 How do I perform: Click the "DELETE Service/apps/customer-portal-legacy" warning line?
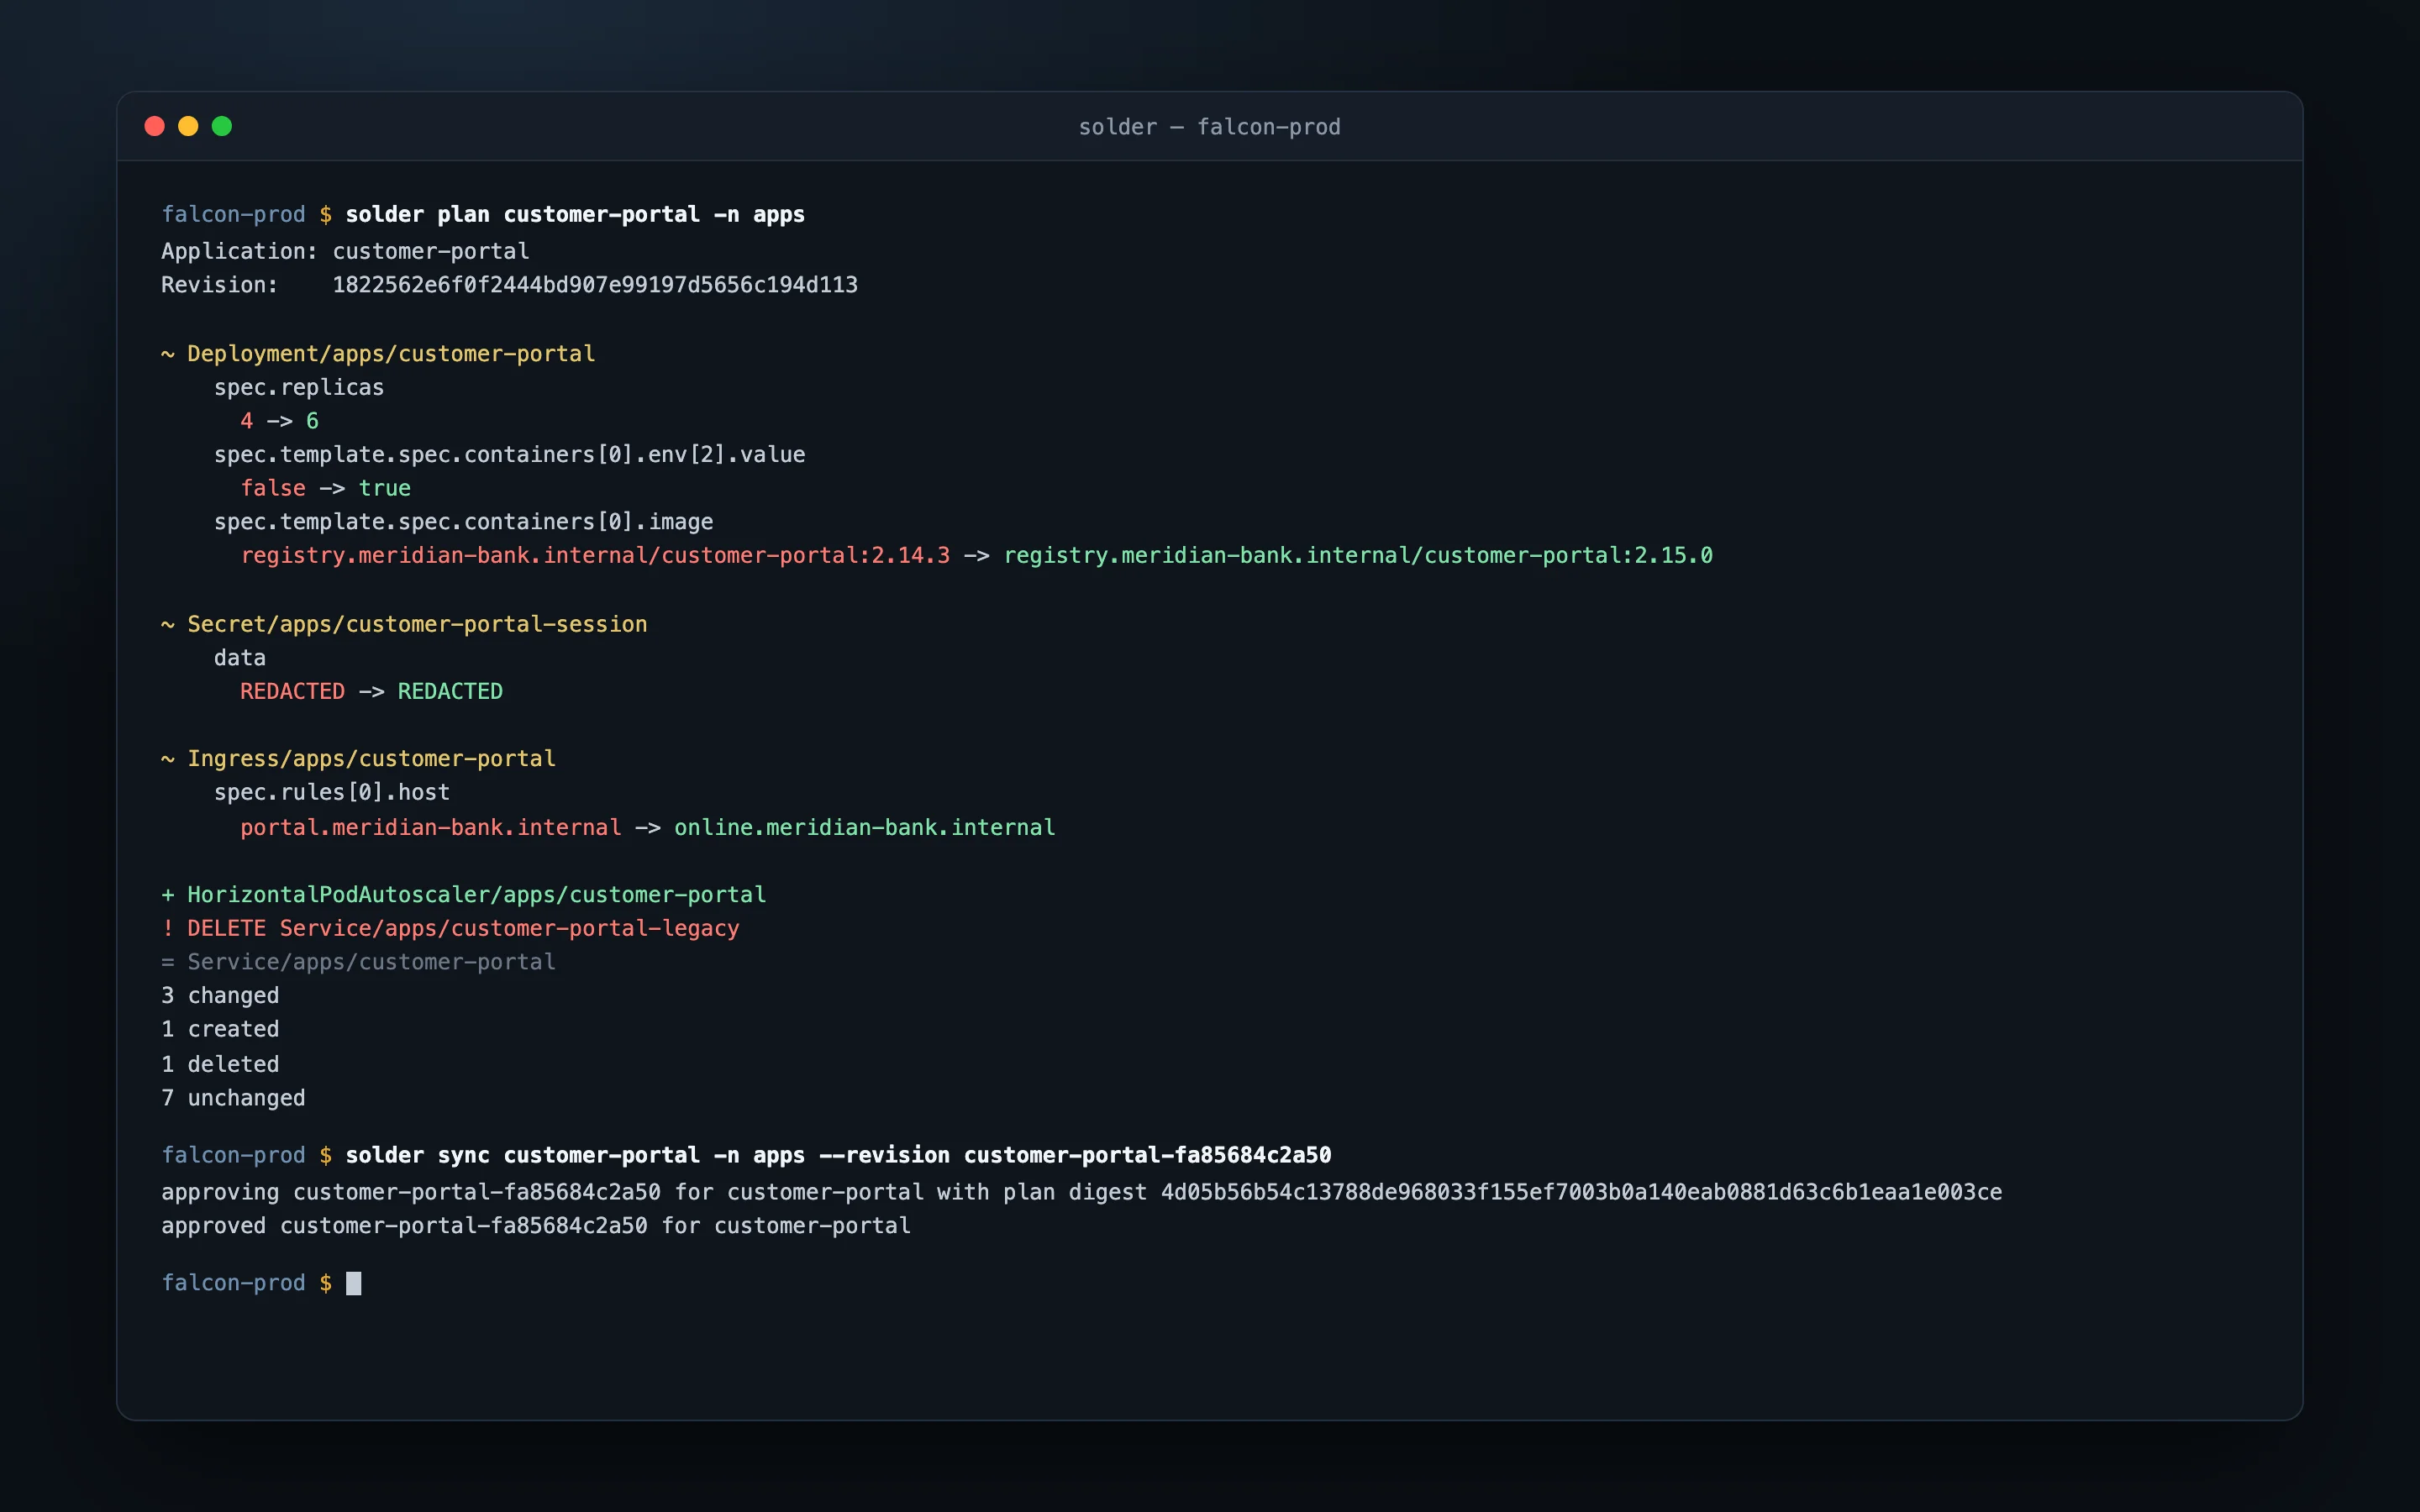(450, 929)
